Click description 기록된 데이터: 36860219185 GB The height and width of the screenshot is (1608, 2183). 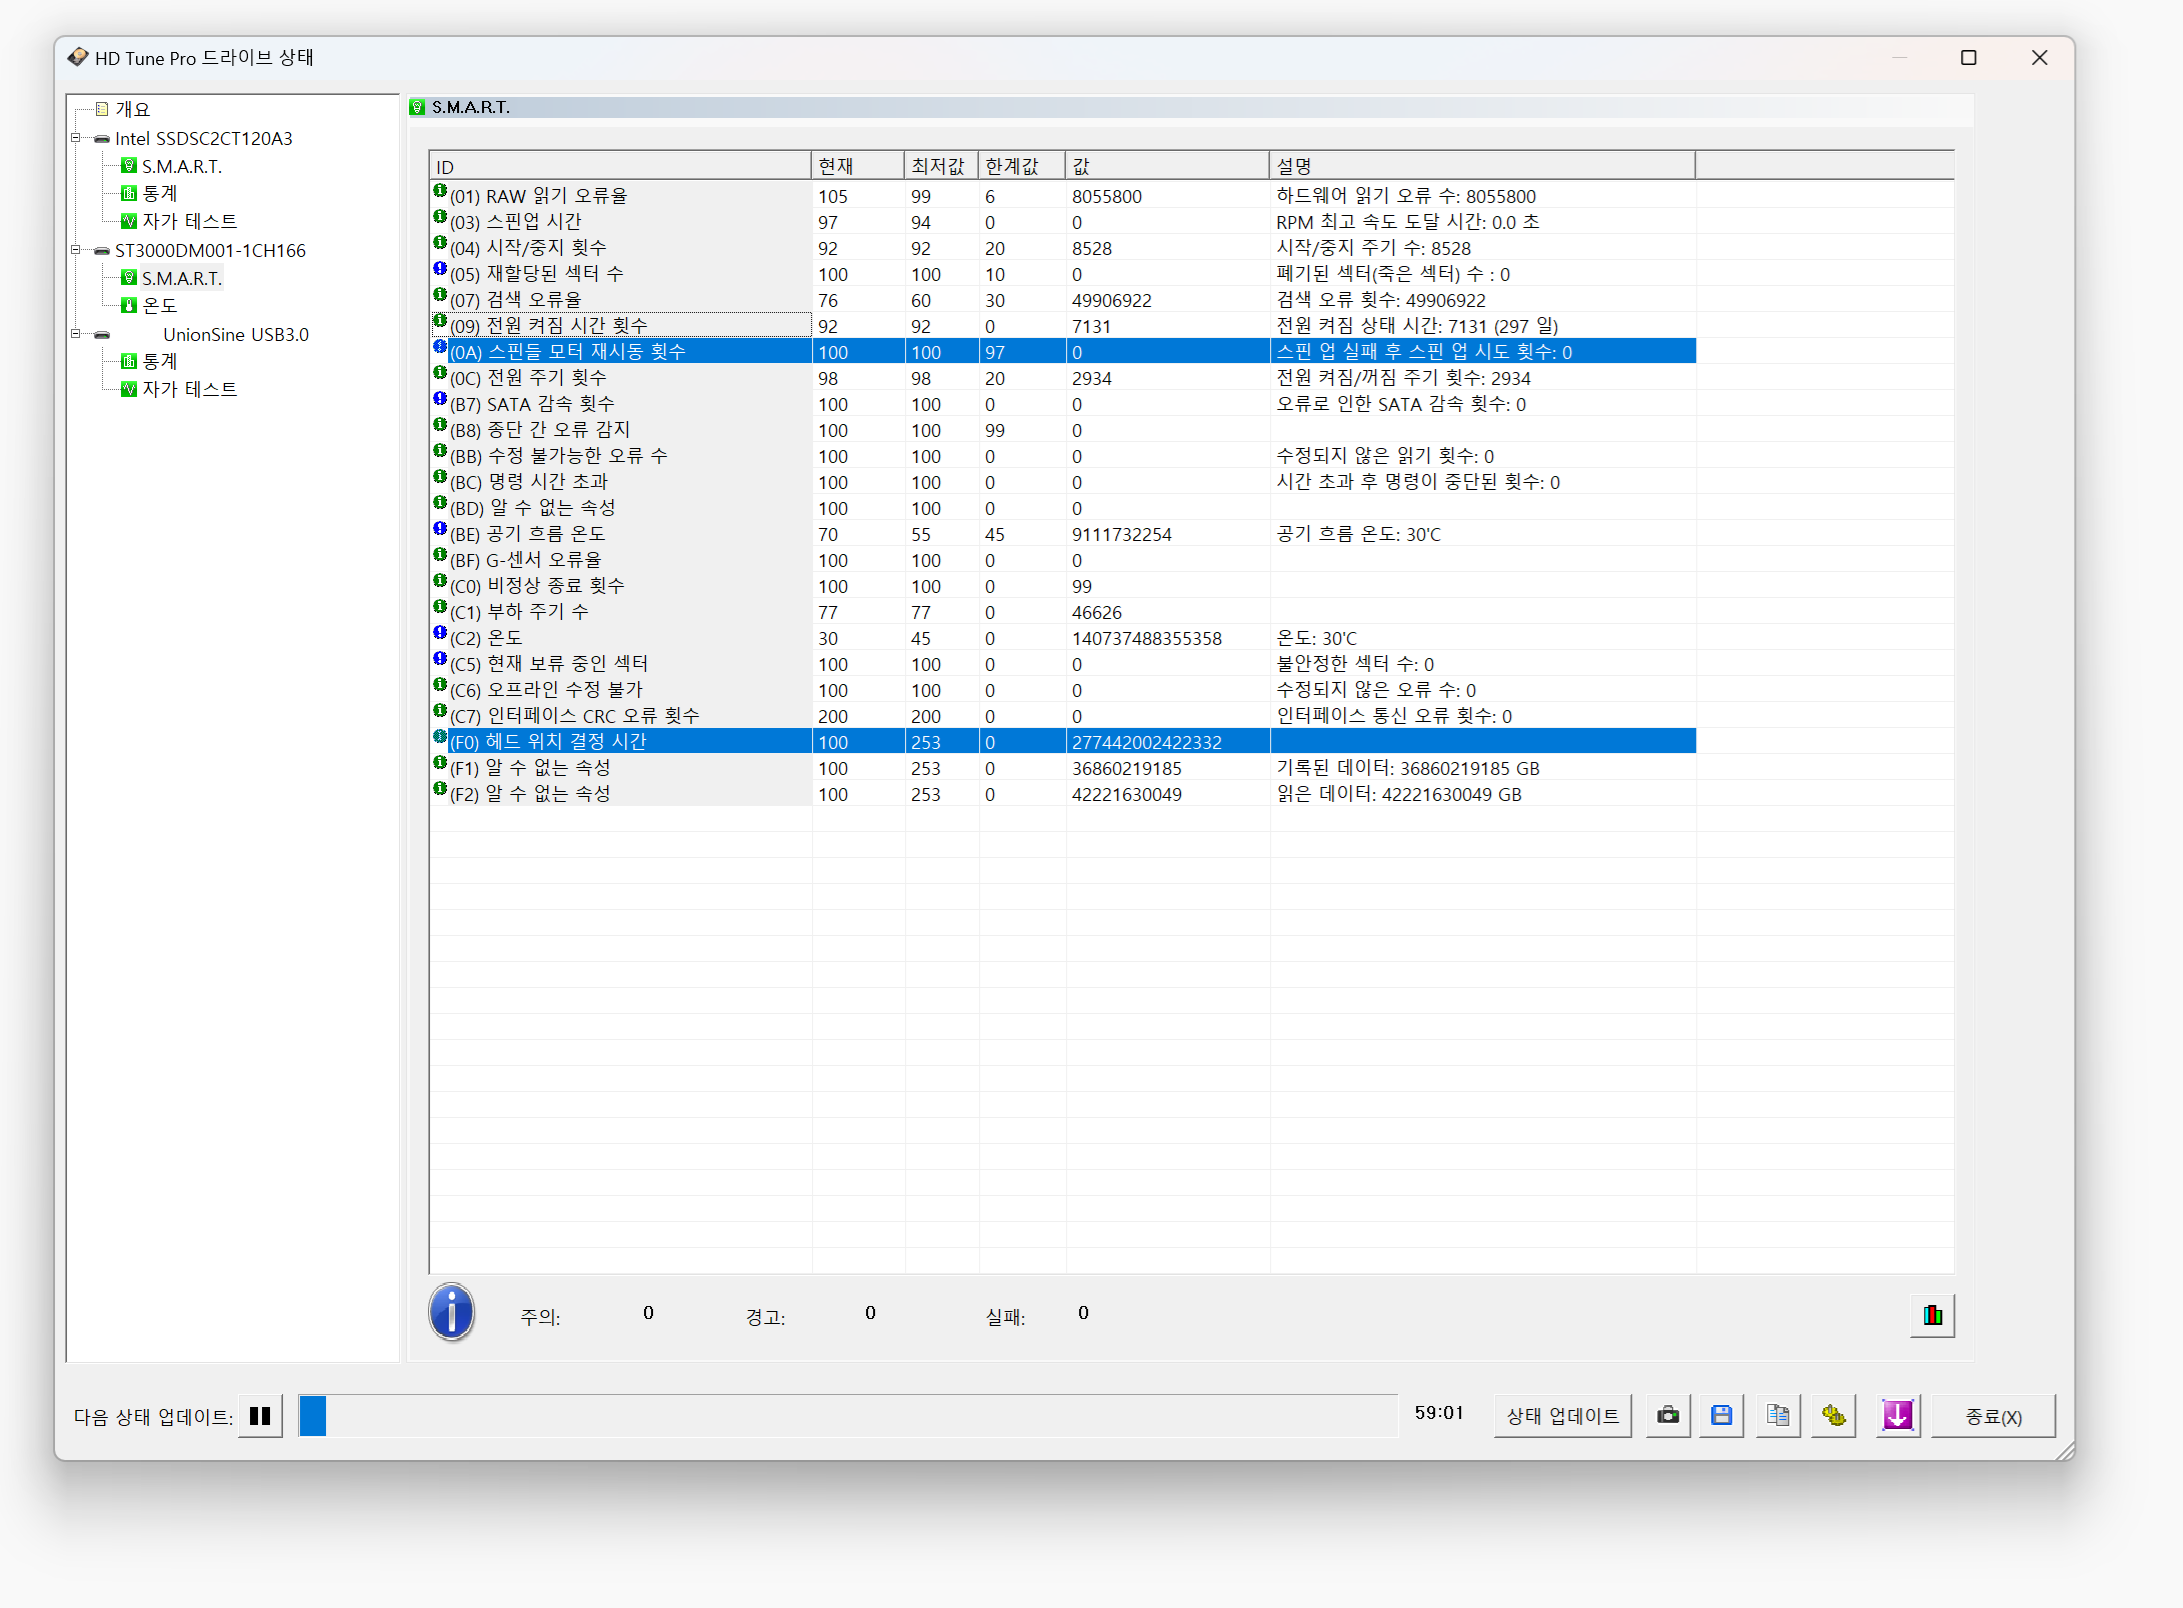pos(1408,768)
